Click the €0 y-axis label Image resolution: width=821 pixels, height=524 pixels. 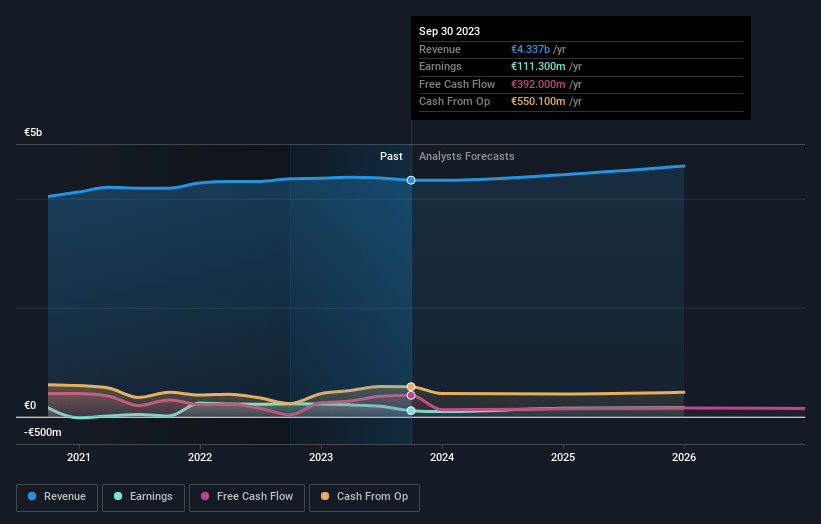(30, 405)
